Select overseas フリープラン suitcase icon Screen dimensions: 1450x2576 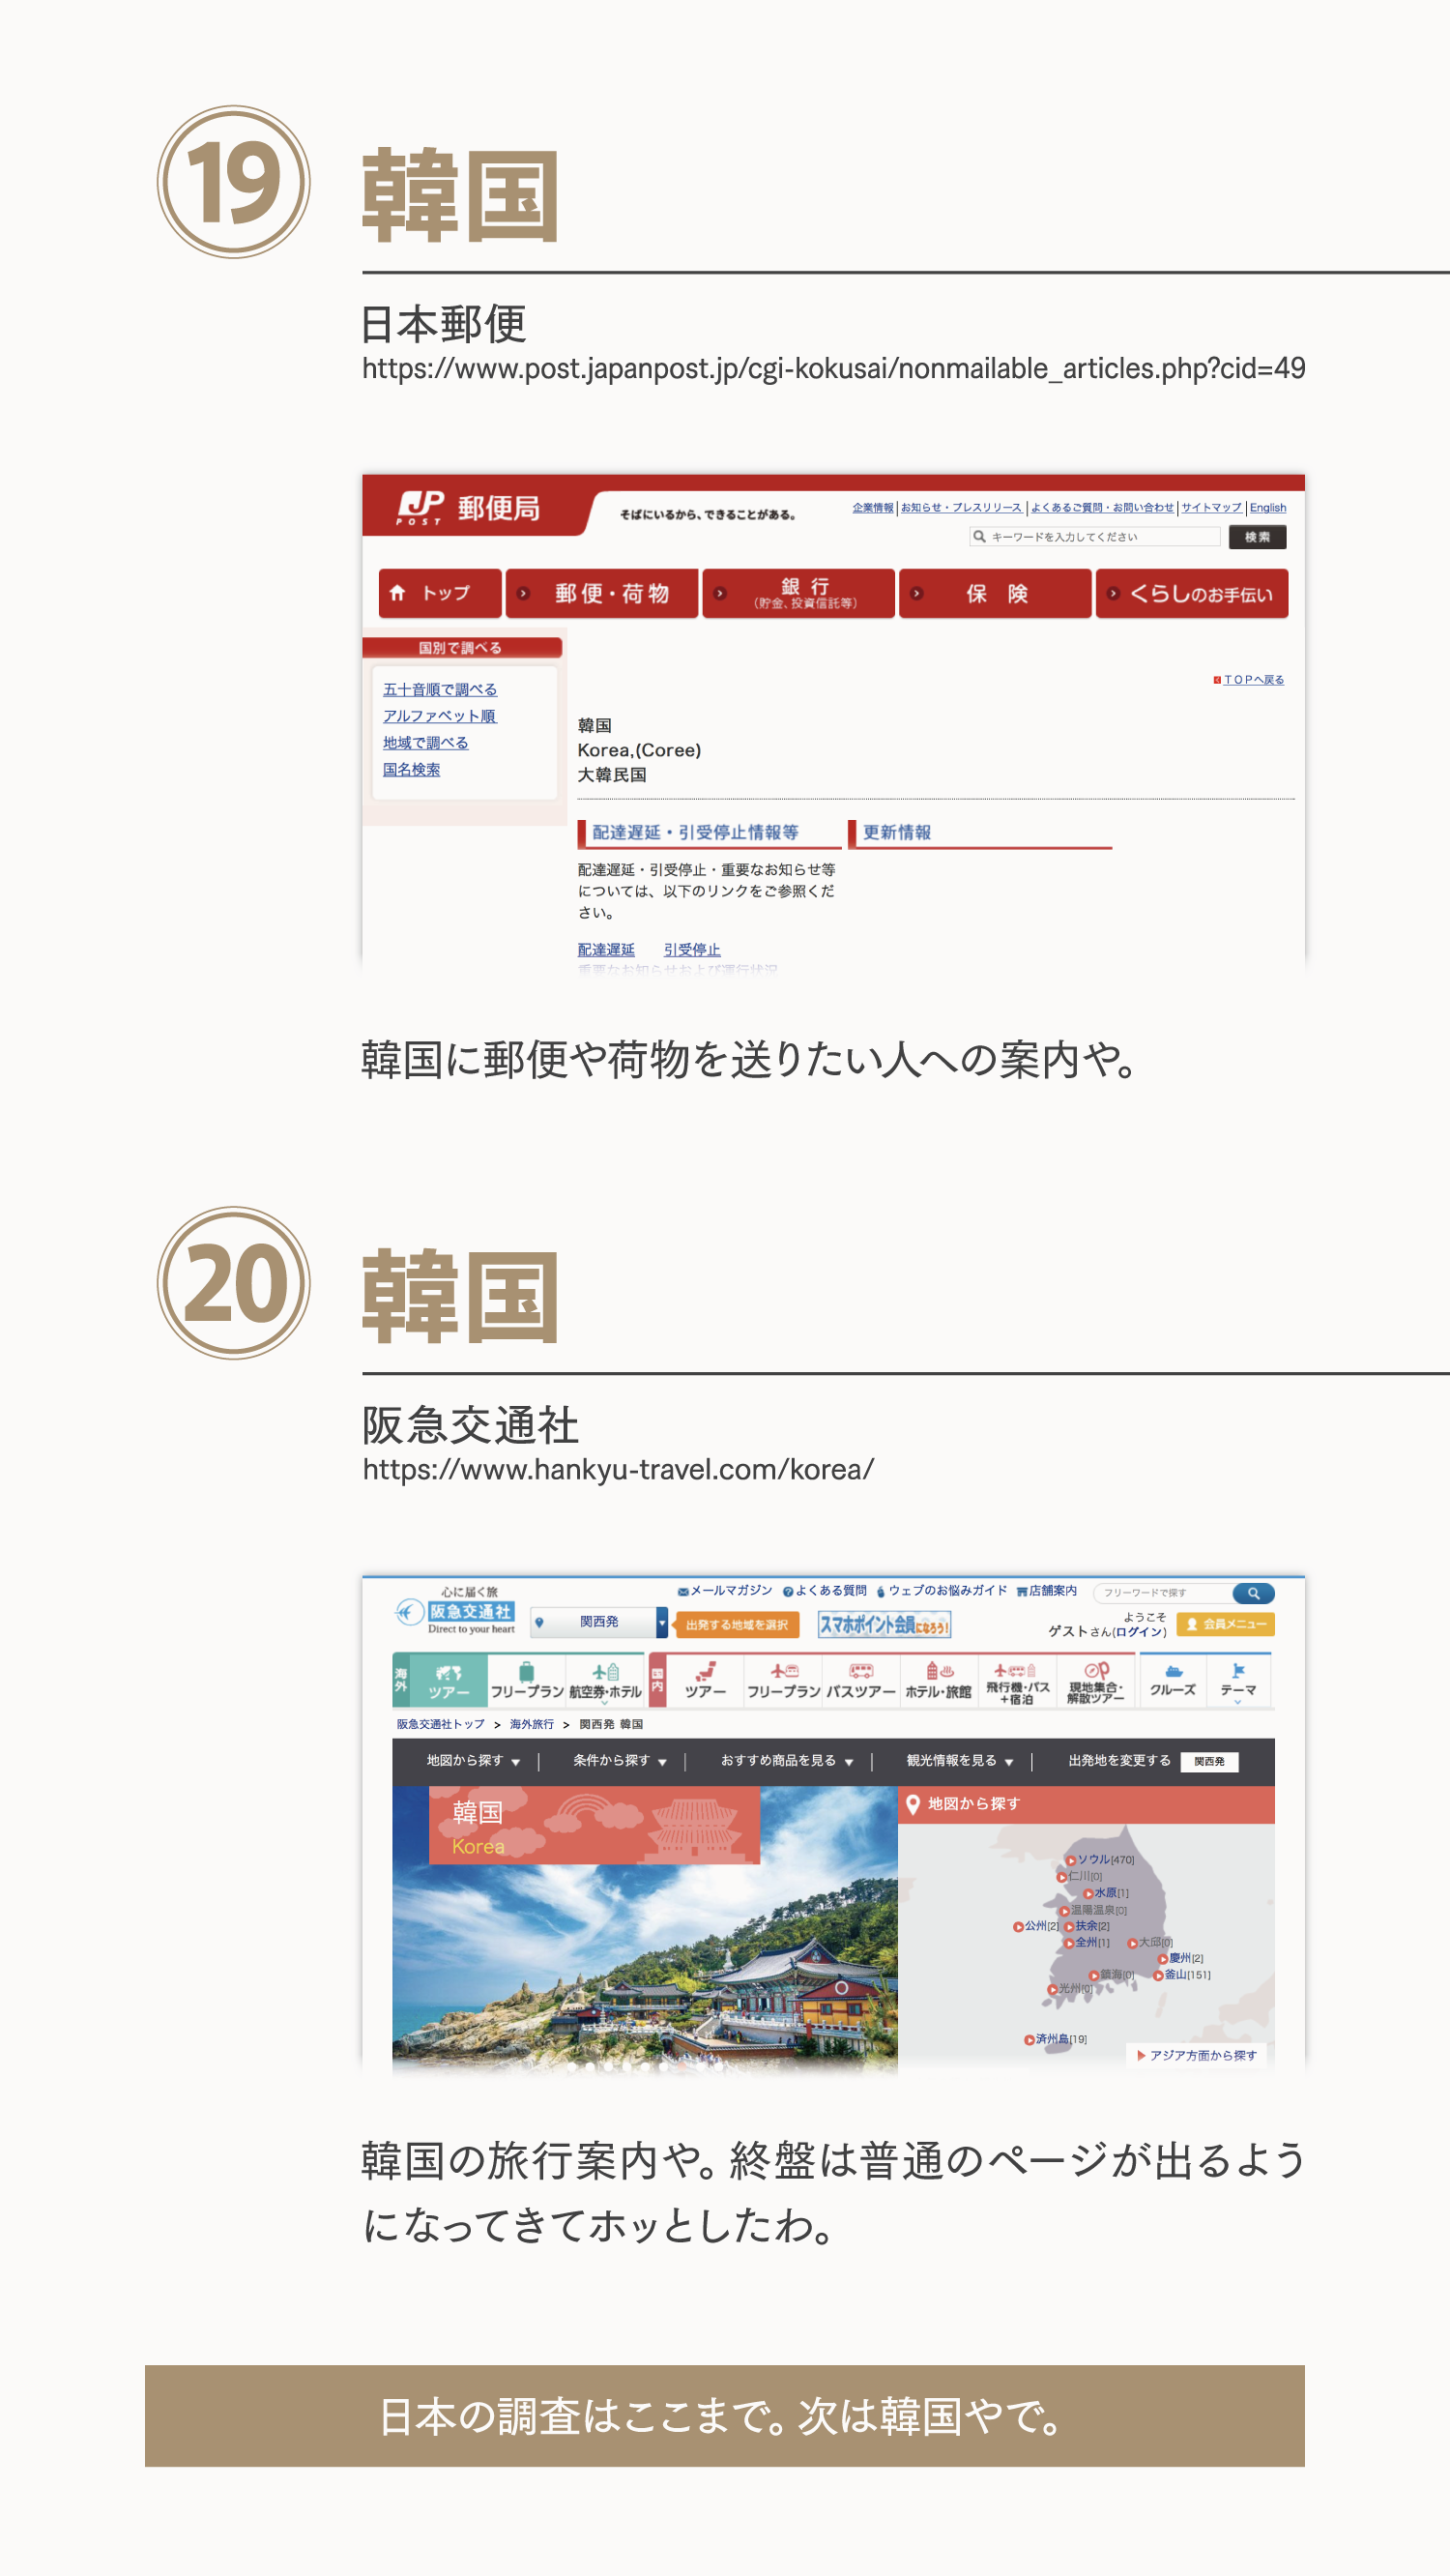point(527,1681)
